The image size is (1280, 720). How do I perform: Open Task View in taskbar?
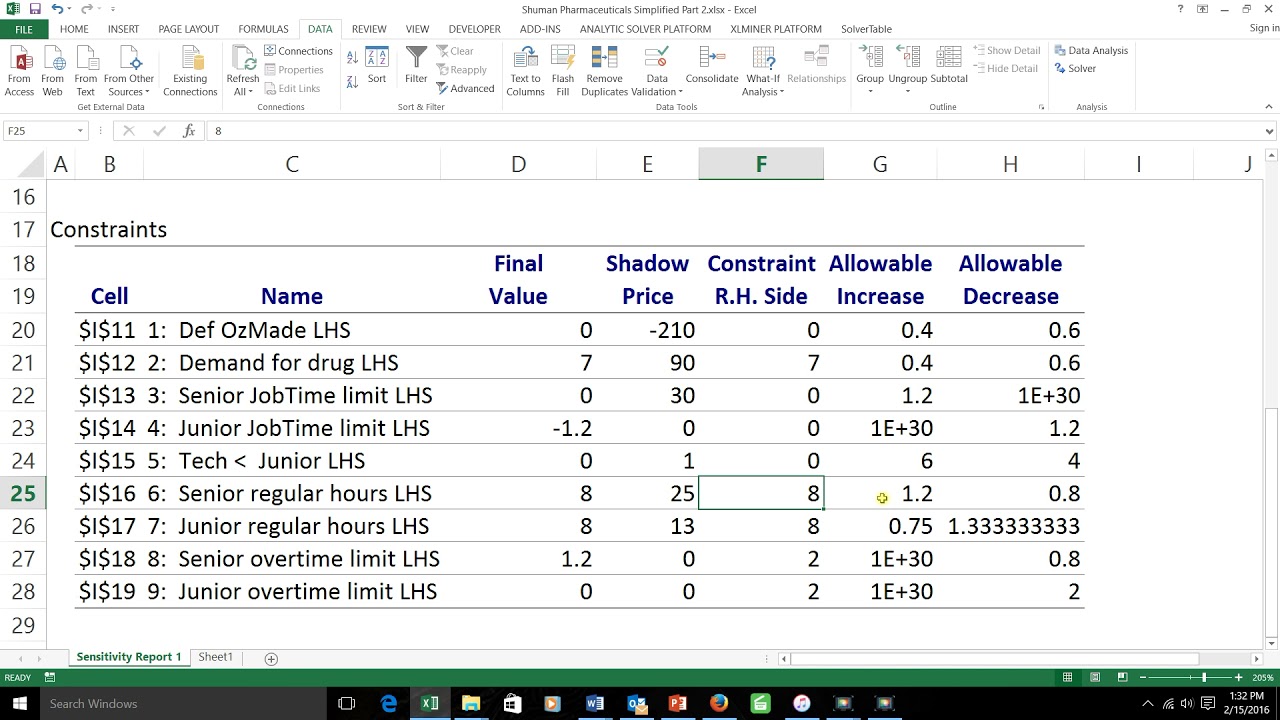pyautogui.click(x=347, y=703)
